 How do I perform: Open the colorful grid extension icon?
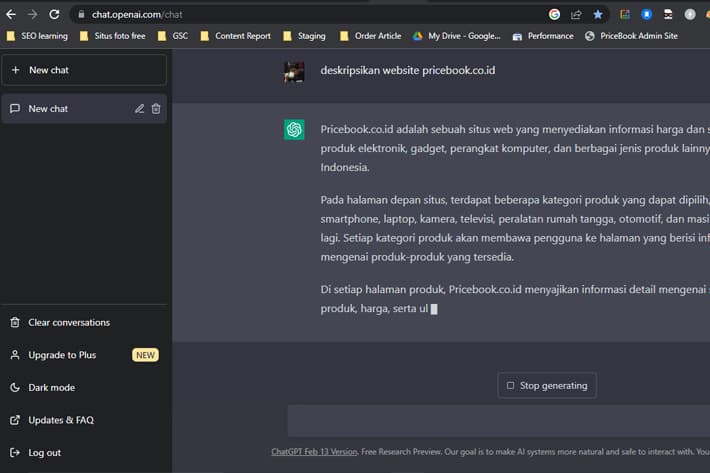[625, 14]
